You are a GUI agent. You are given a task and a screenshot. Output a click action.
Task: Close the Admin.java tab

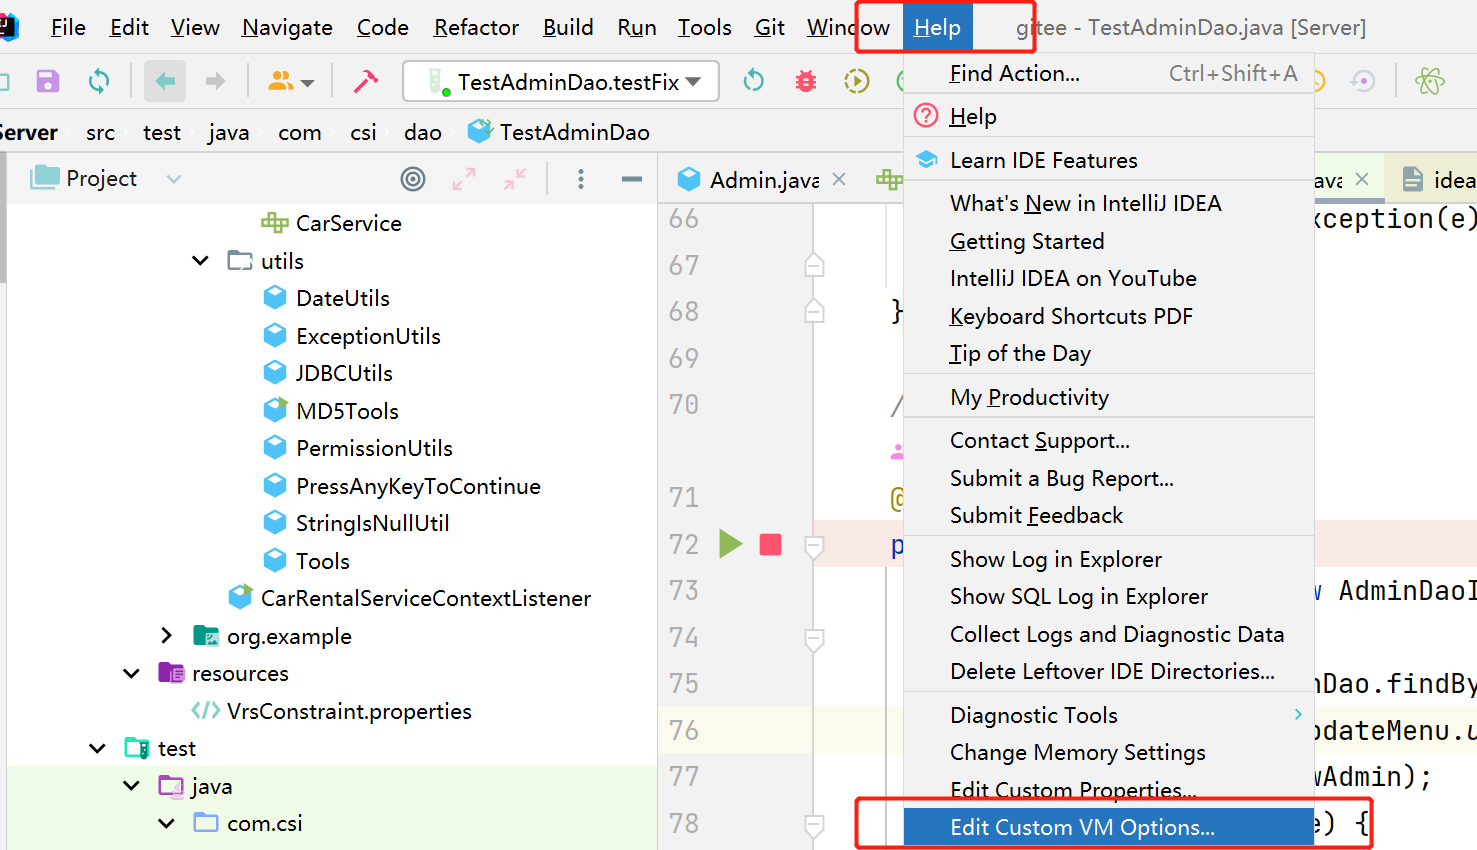pos(839,179)
